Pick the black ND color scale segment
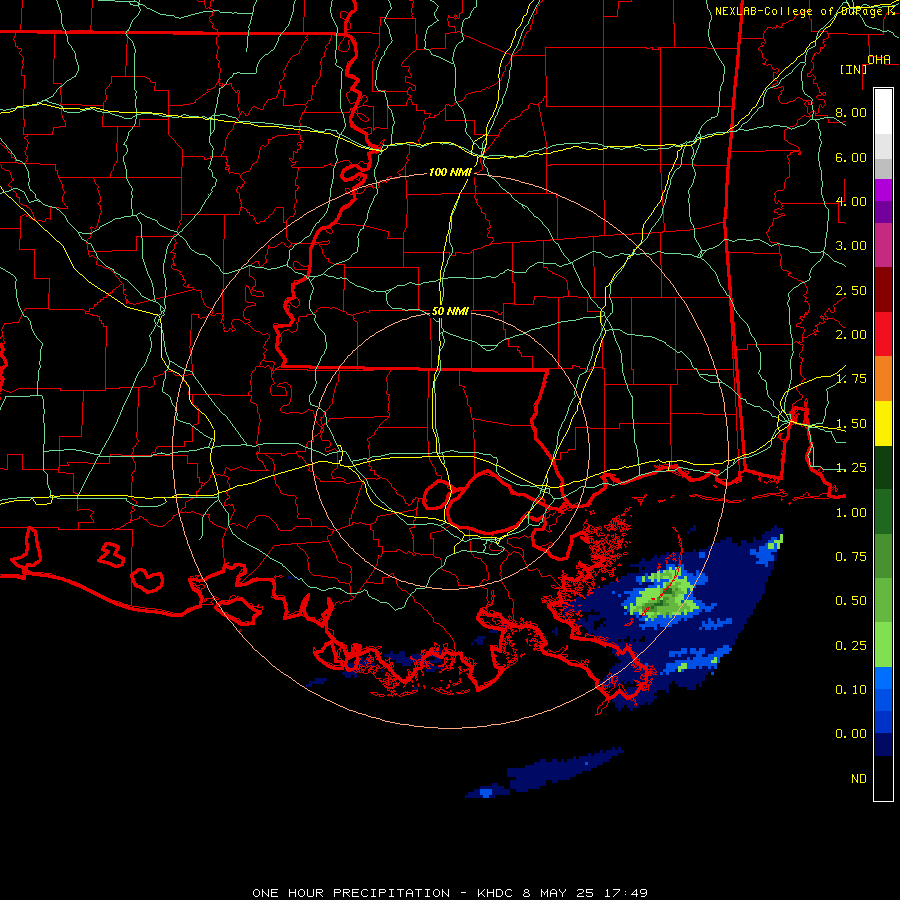Image resolution: width=900 pixels, height=900 pixels. point(883,778)
